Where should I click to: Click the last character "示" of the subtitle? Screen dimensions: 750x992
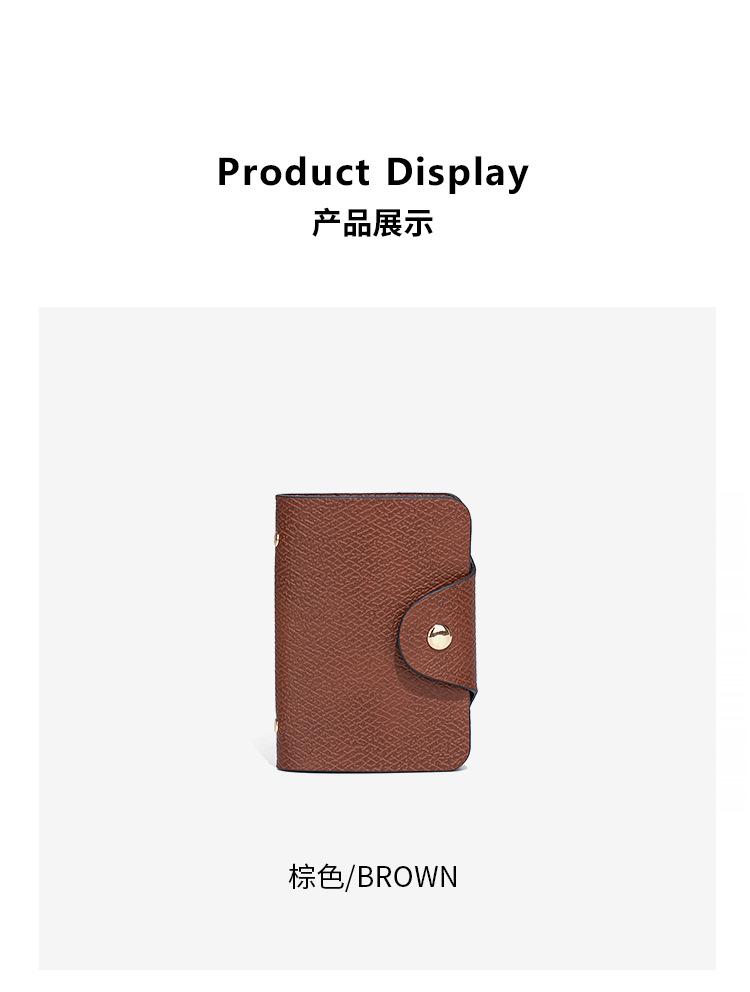418,223
